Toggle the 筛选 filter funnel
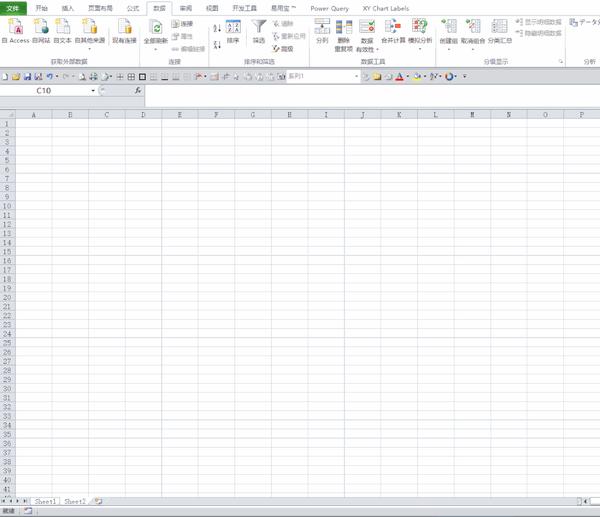This screenshot has width=600, height=517. coord(259,31)
